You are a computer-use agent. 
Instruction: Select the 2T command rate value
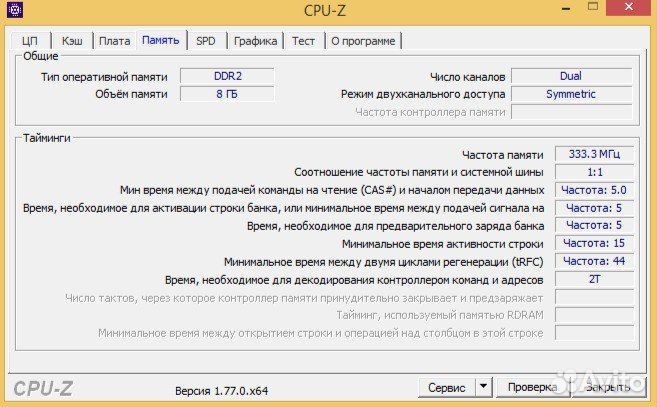[594, 279]
